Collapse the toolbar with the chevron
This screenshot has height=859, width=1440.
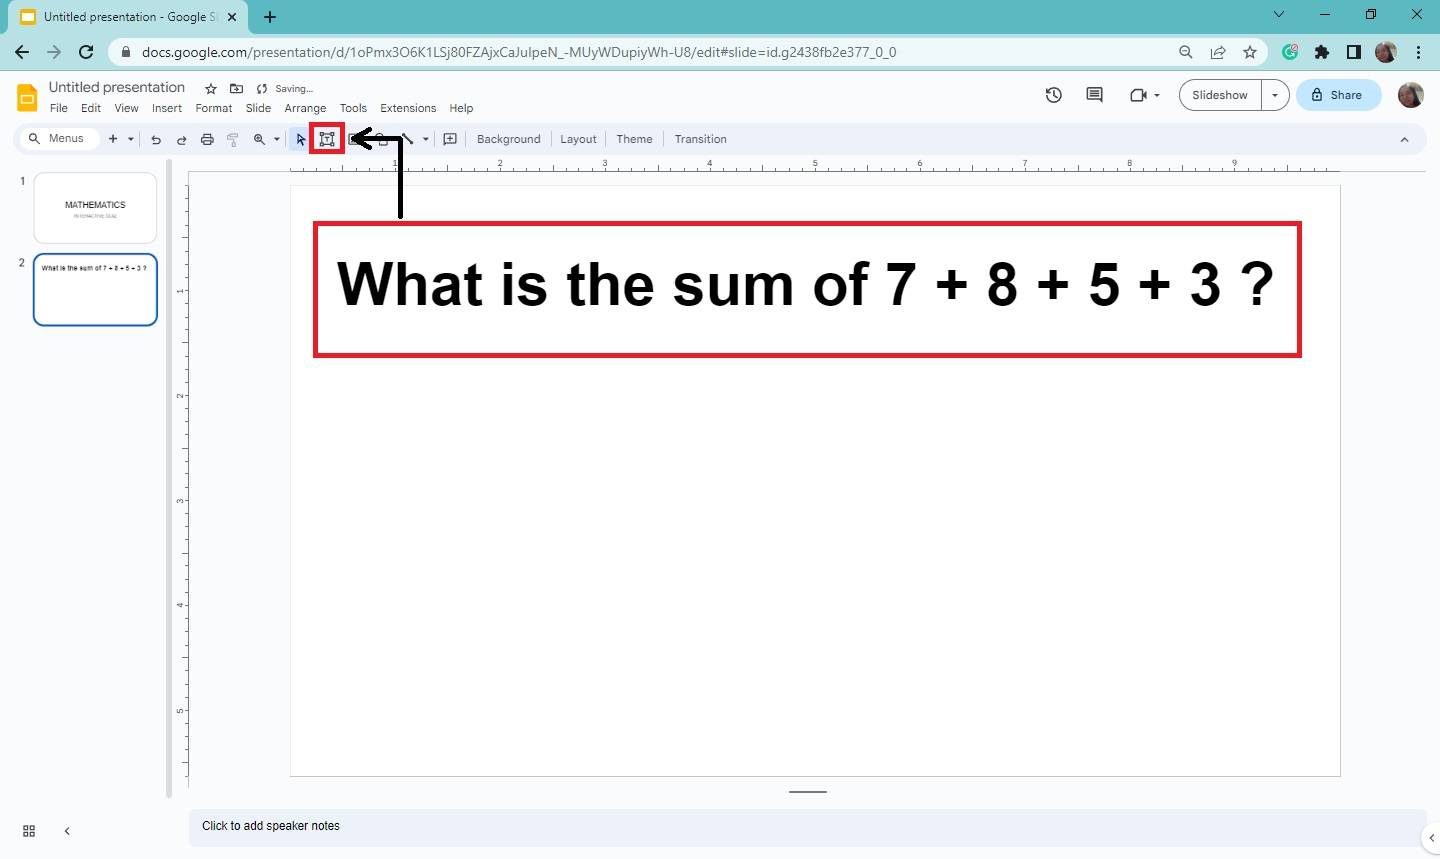pos(1405,139)
